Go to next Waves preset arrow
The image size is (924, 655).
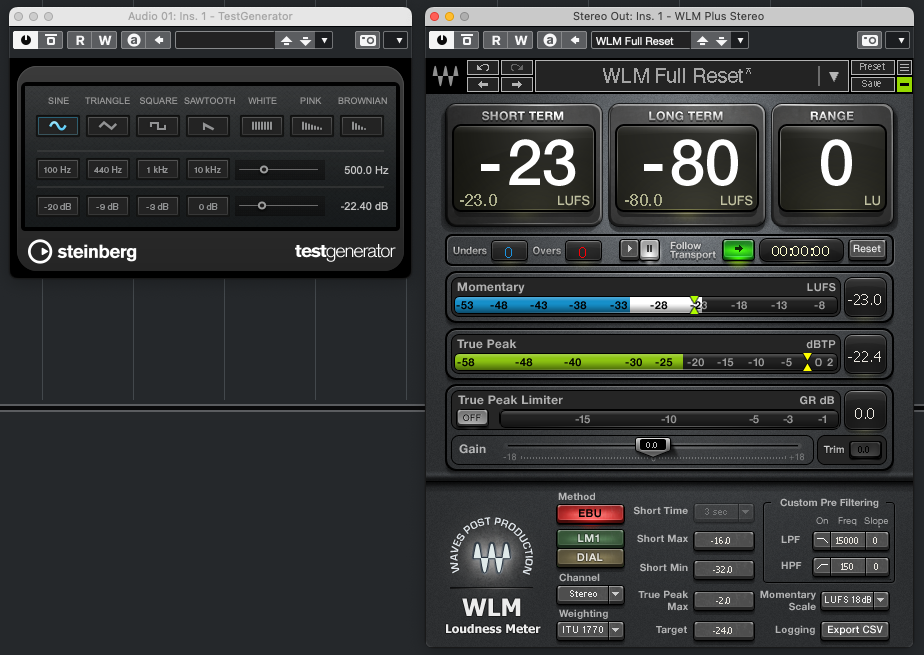tap(517, 84)
